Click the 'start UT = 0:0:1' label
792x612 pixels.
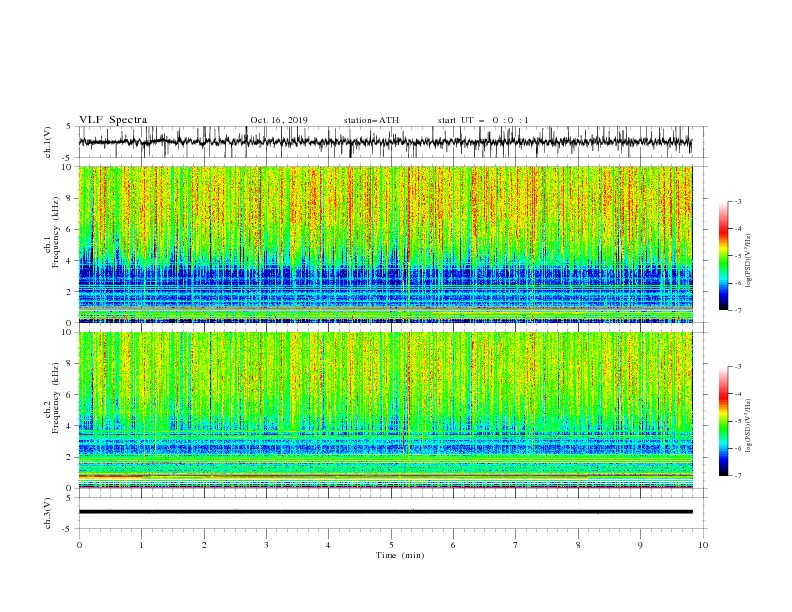coord(483,120)
